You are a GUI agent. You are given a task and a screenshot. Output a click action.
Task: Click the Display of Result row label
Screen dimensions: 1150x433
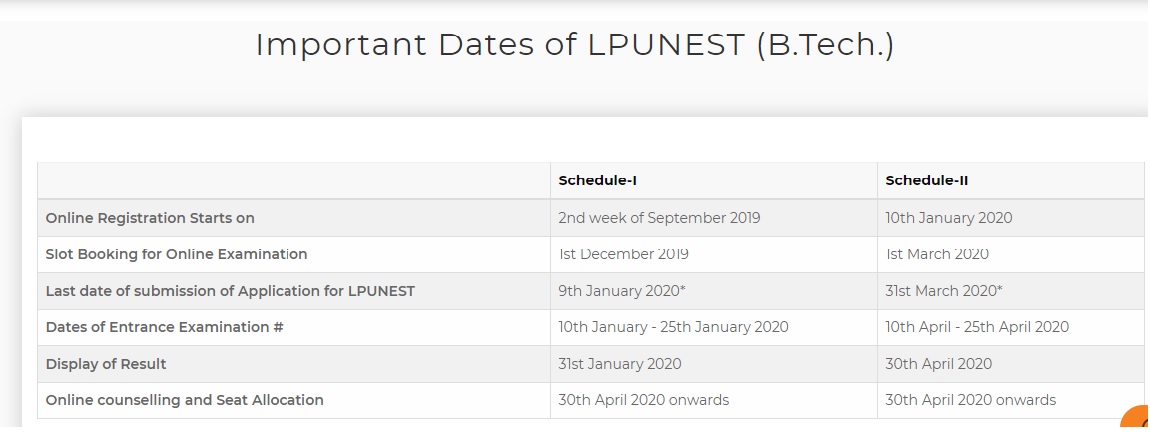pyautogui.click(x=106, y=364)
